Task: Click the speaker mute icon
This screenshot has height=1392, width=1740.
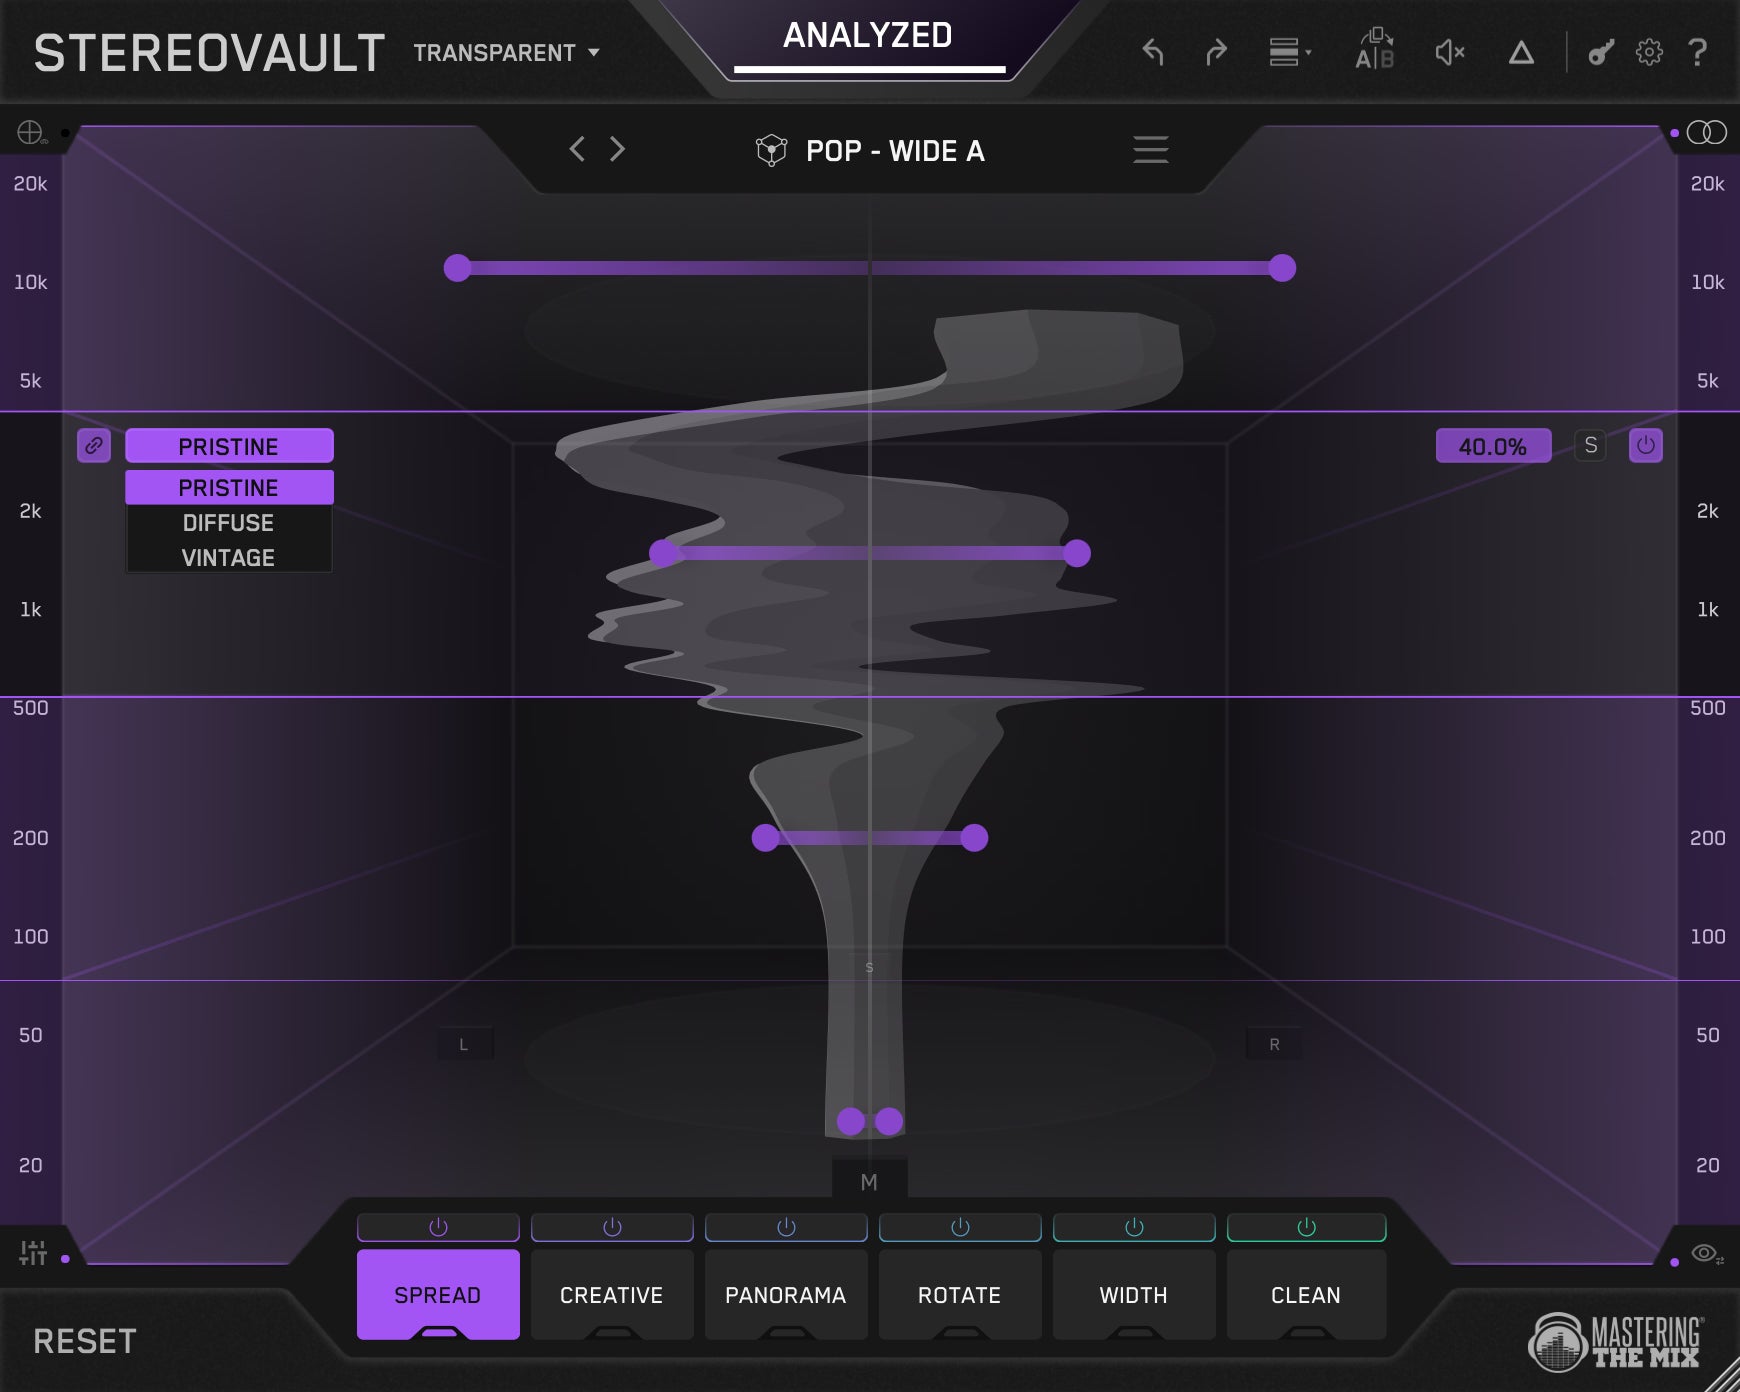Action: tap(1450, 52)
